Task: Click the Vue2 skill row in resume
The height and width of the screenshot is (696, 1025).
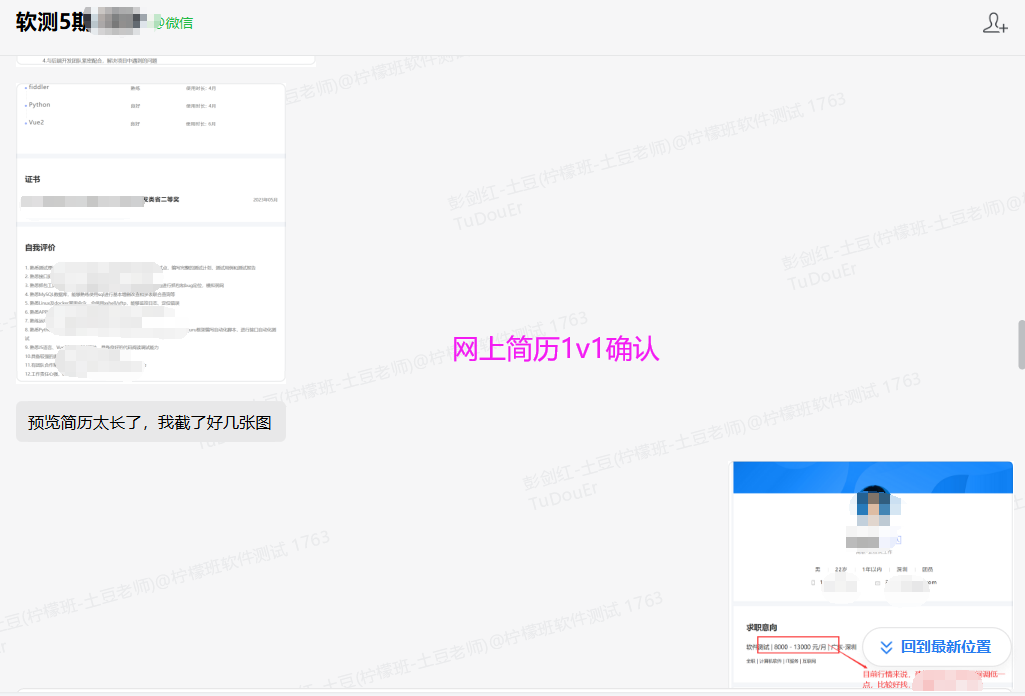Action: (36, 123)
